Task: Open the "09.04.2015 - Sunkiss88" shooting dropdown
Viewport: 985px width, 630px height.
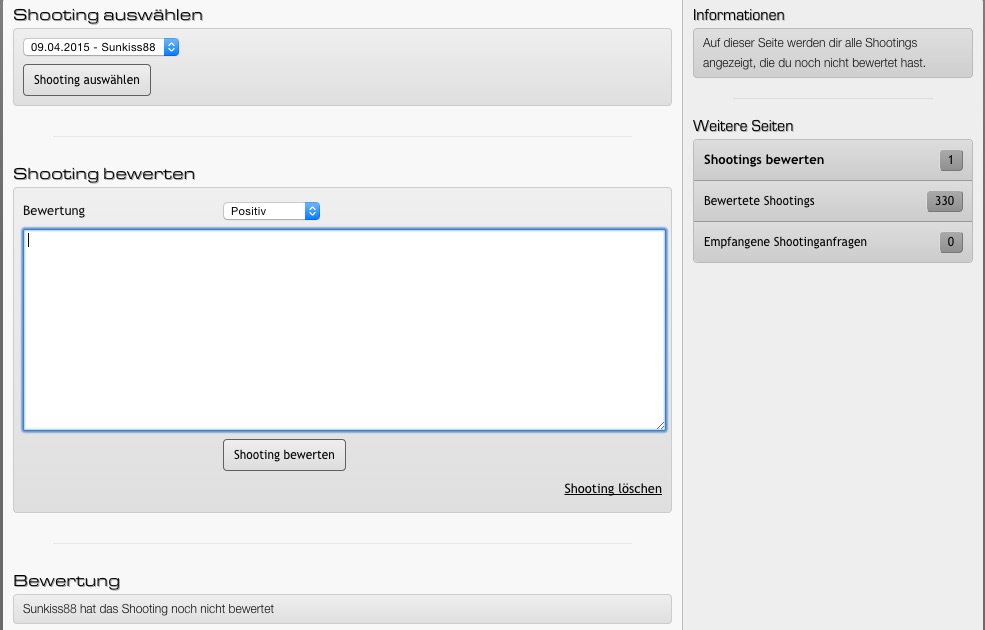Action: pyautogui.click(x=101, y=47)
